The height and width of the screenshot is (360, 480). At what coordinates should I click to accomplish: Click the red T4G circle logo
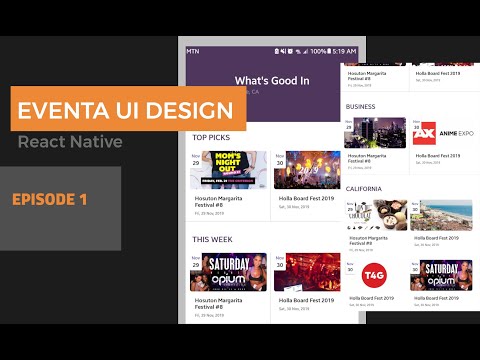(x=374, y=275)
